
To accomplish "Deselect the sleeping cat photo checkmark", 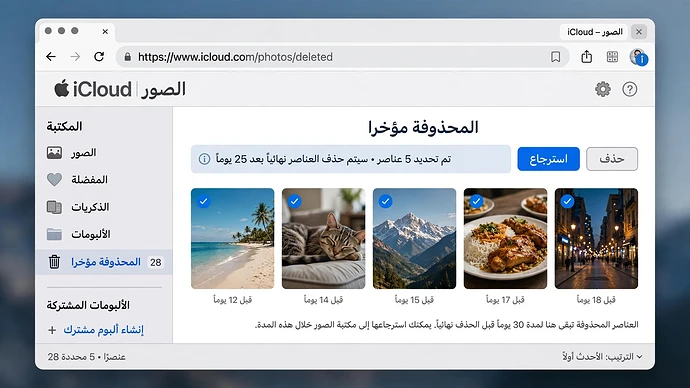I will point(294,201).
